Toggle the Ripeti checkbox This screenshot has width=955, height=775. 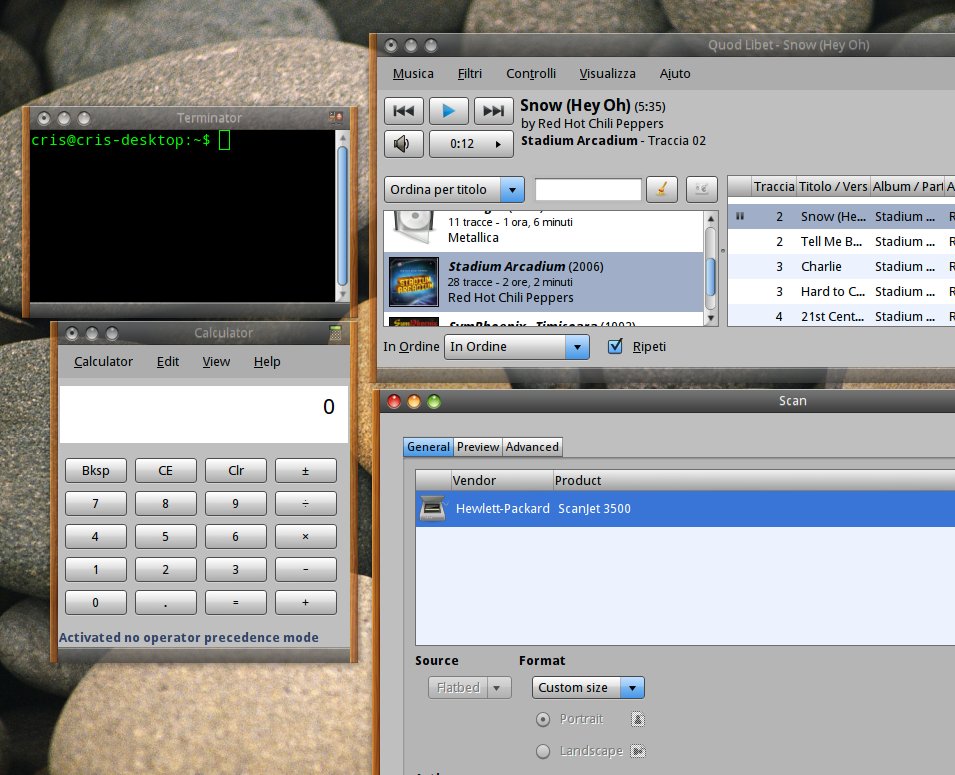pos(615,347)
